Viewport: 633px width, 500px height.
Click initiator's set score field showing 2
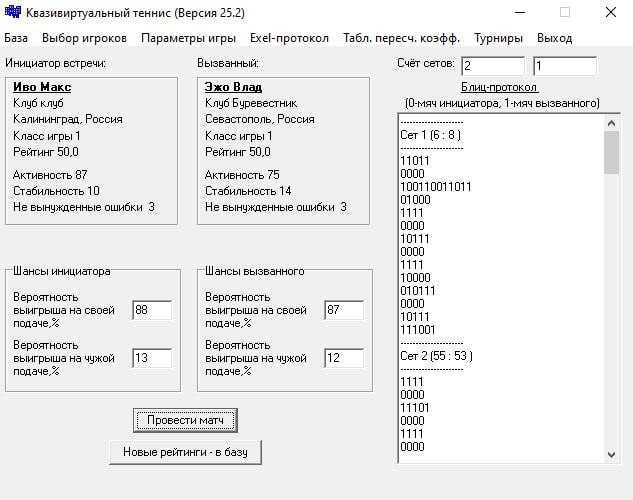[492, 66]
